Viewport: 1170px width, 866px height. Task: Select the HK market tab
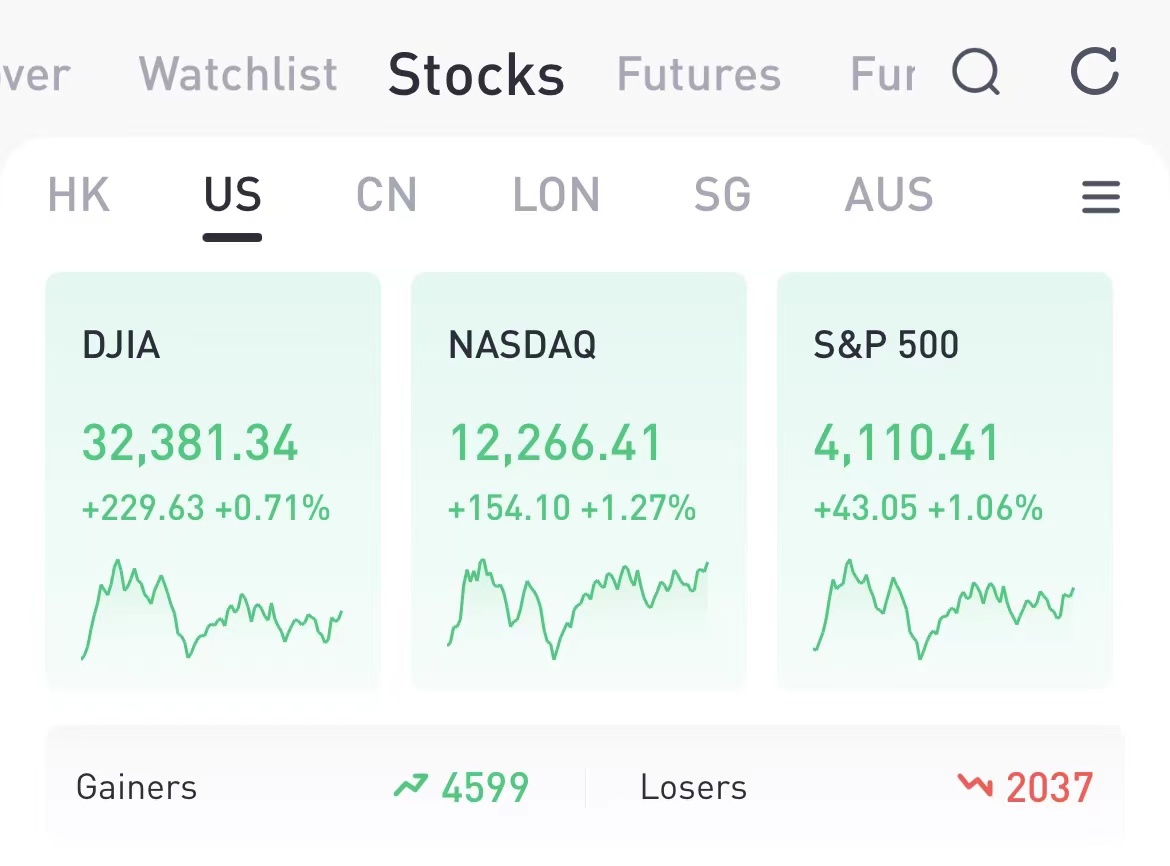click(78, 195)
